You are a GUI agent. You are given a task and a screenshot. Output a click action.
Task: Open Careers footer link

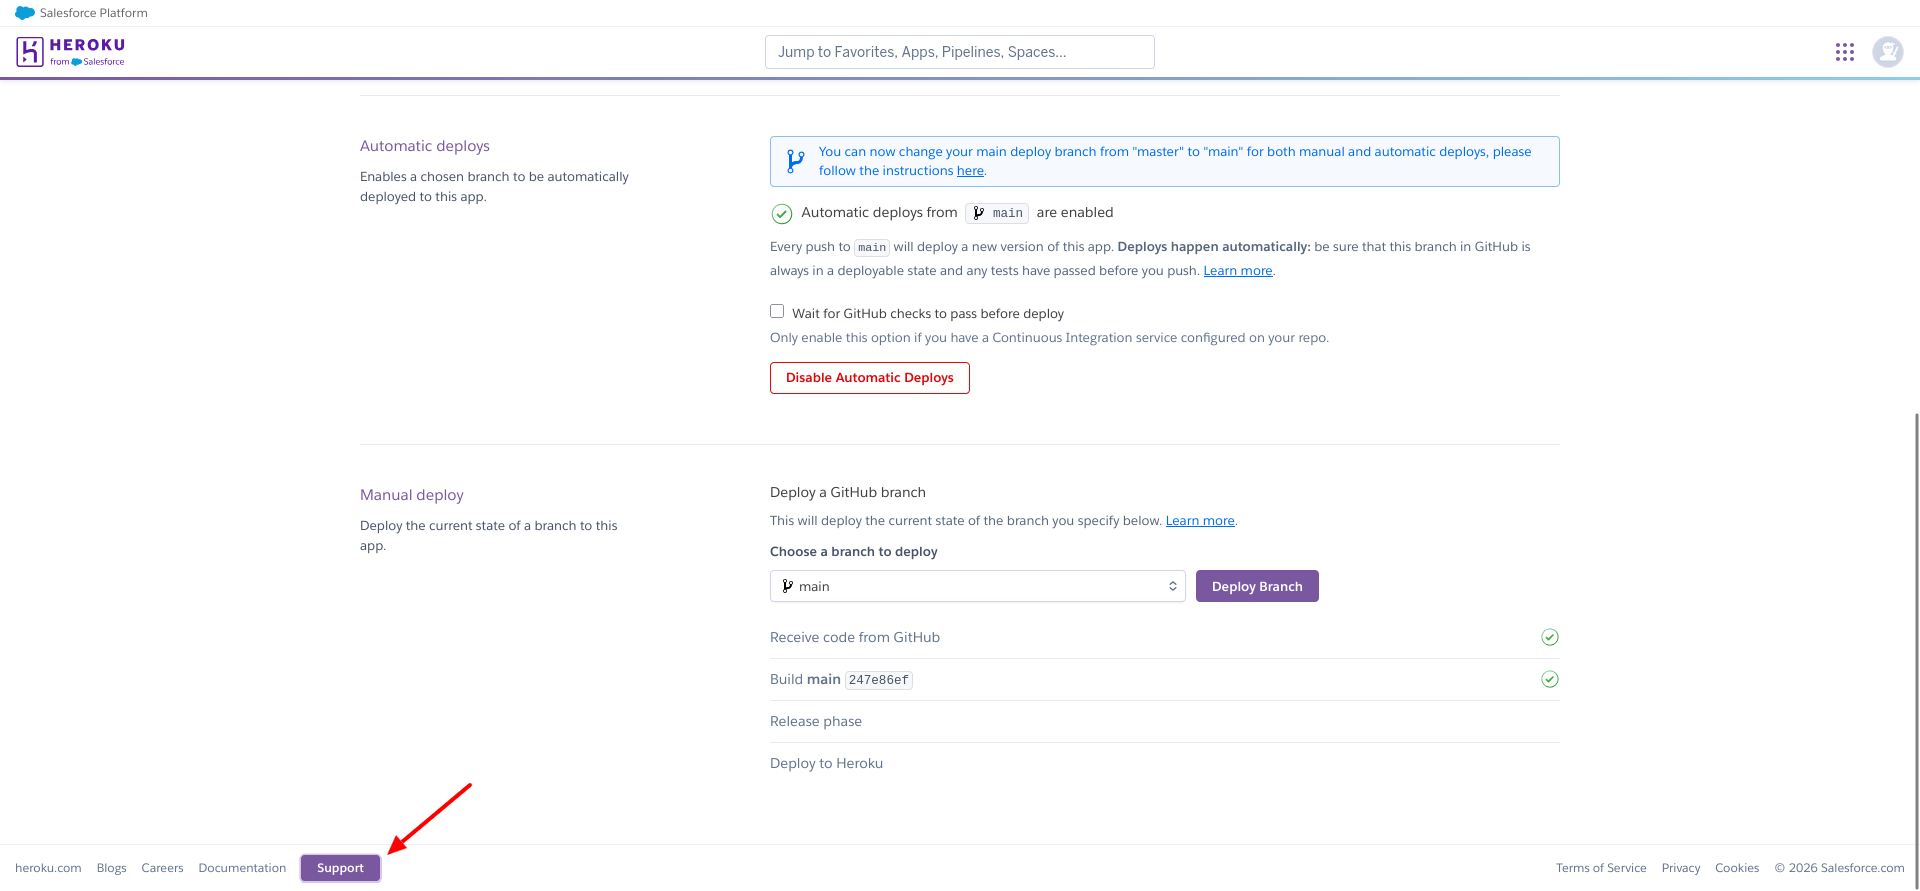[162, 868]
